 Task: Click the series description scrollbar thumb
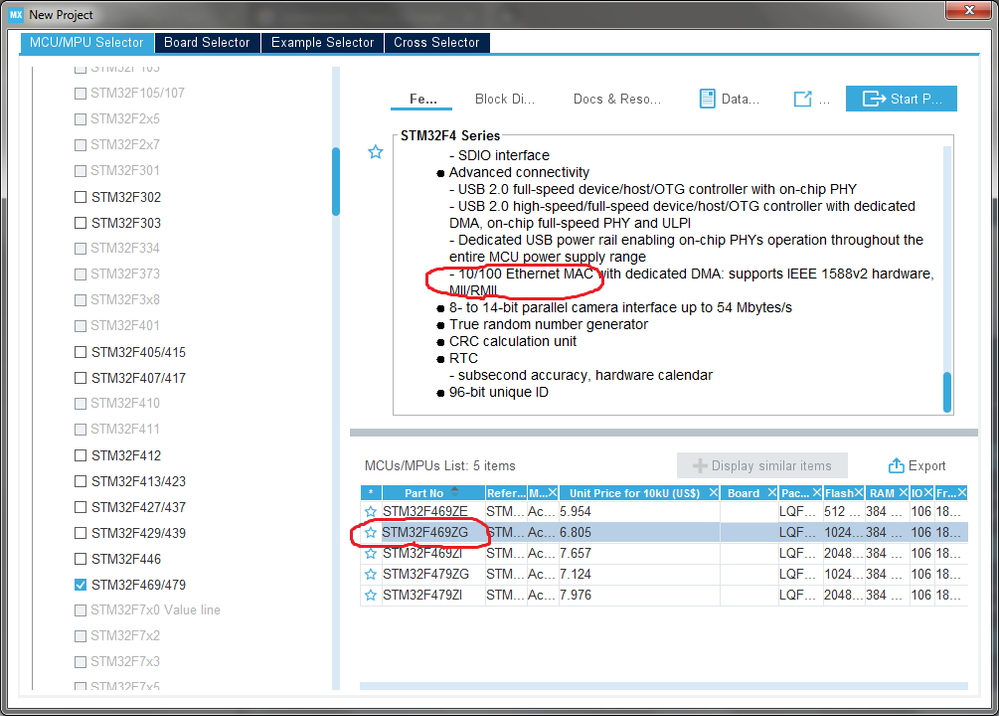click(947, 392)
